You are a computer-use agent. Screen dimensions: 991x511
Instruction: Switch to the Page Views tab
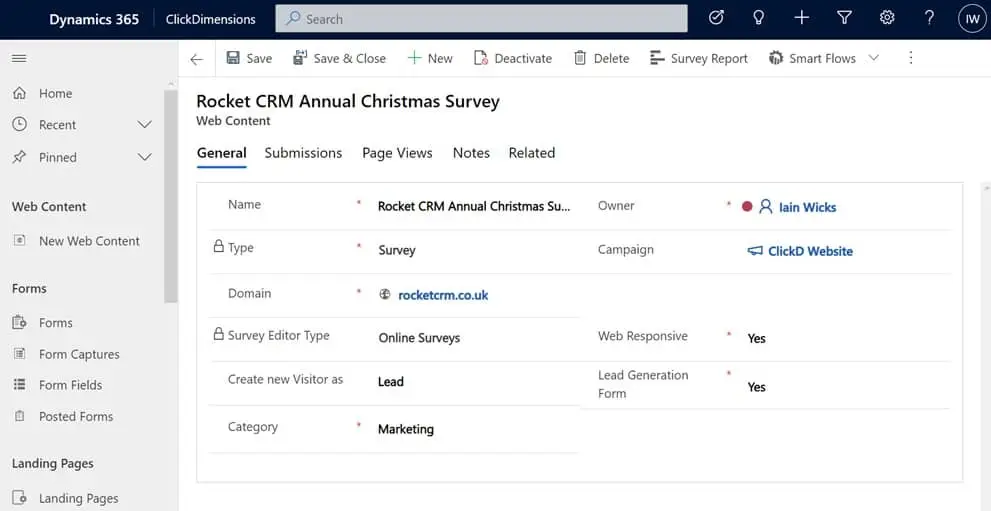(398, 153)
